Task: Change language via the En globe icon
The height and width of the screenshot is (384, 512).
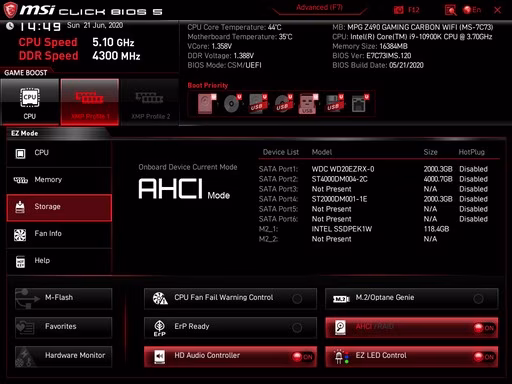Action: 472,10
